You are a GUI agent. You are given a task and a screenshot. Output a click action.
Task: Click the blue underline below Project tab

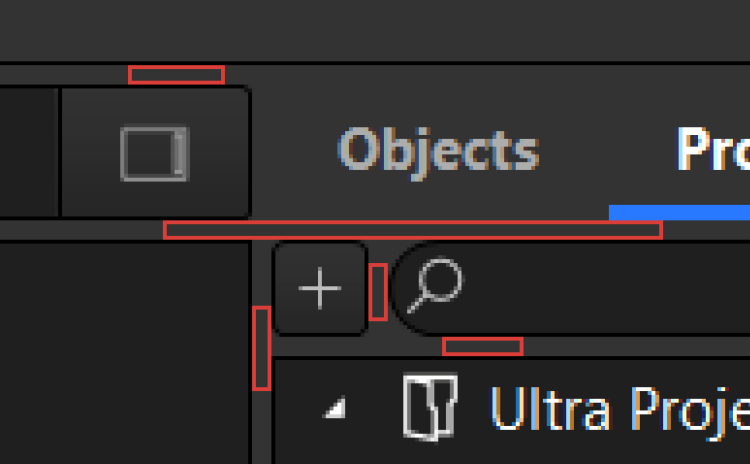(680, 212)
